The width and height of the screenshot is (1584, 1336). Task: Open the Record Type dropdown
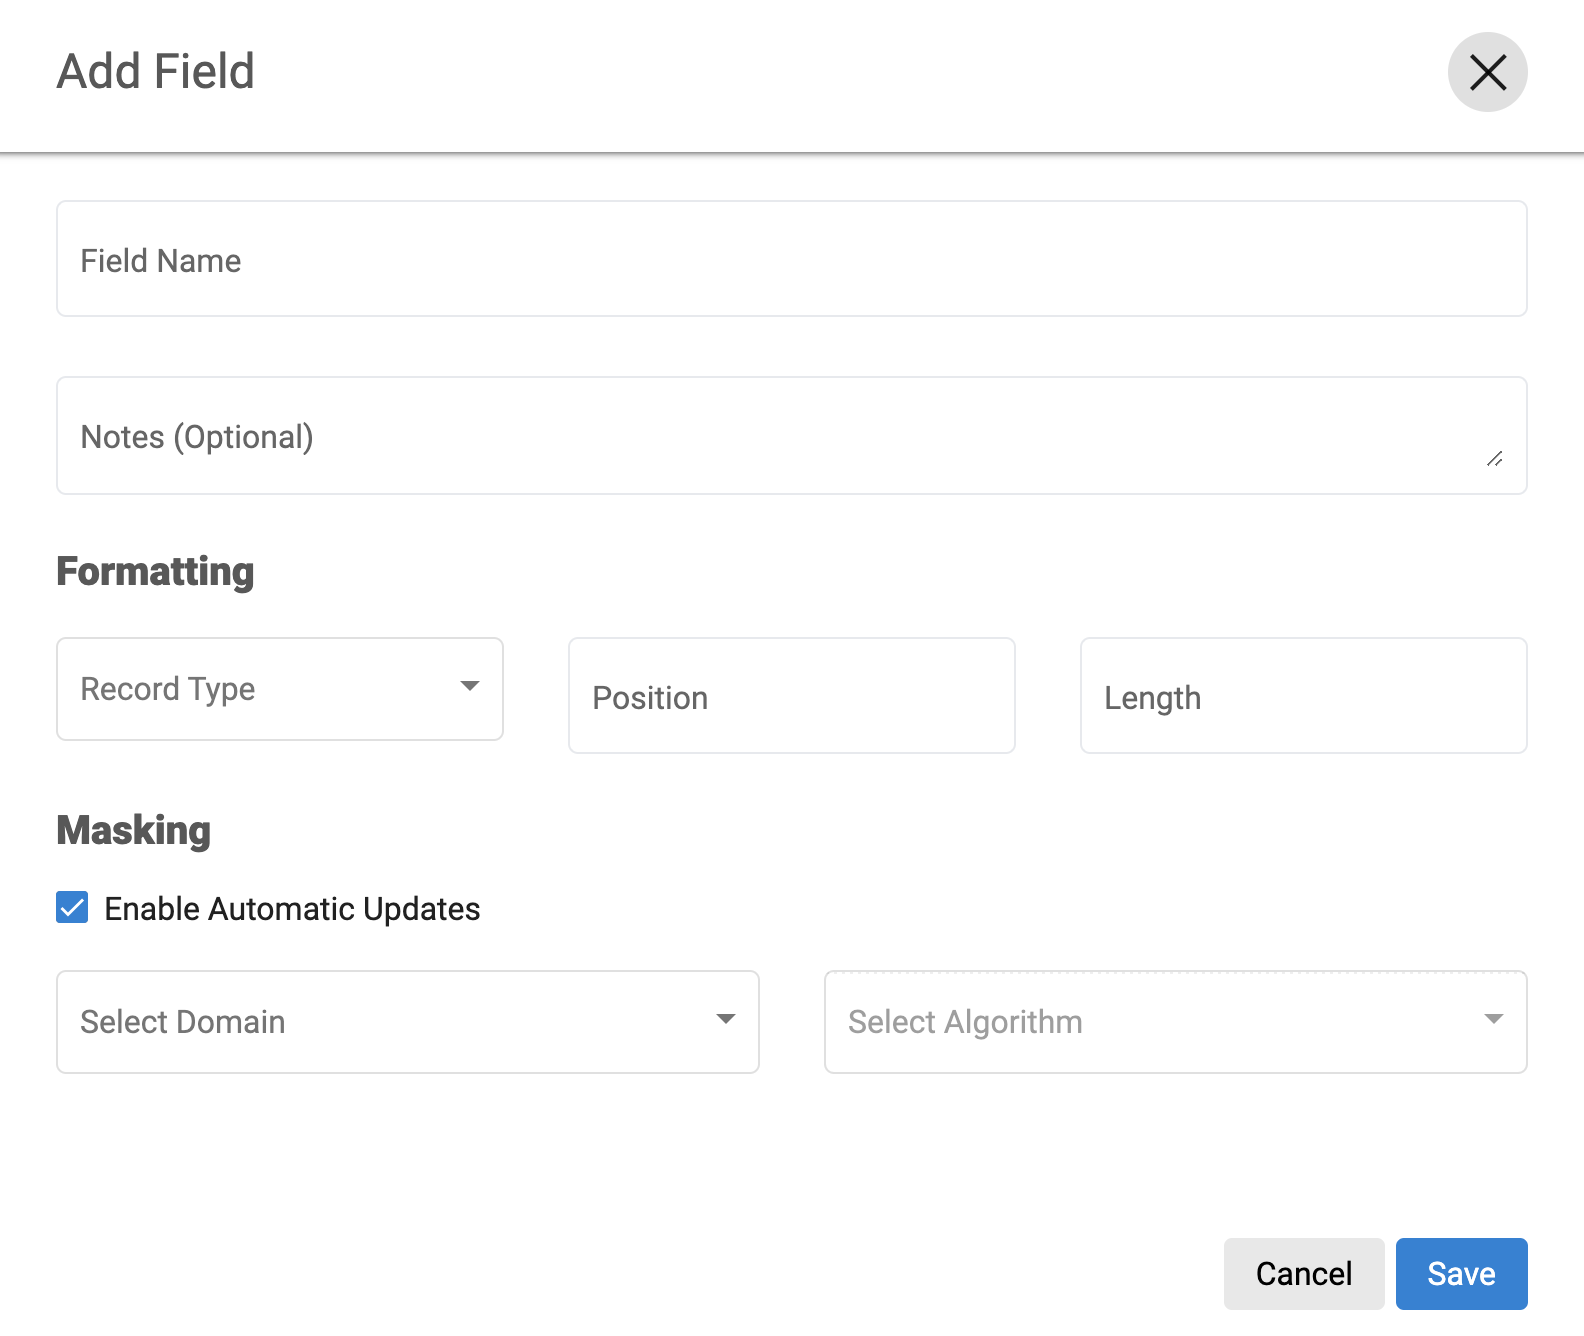260,689
